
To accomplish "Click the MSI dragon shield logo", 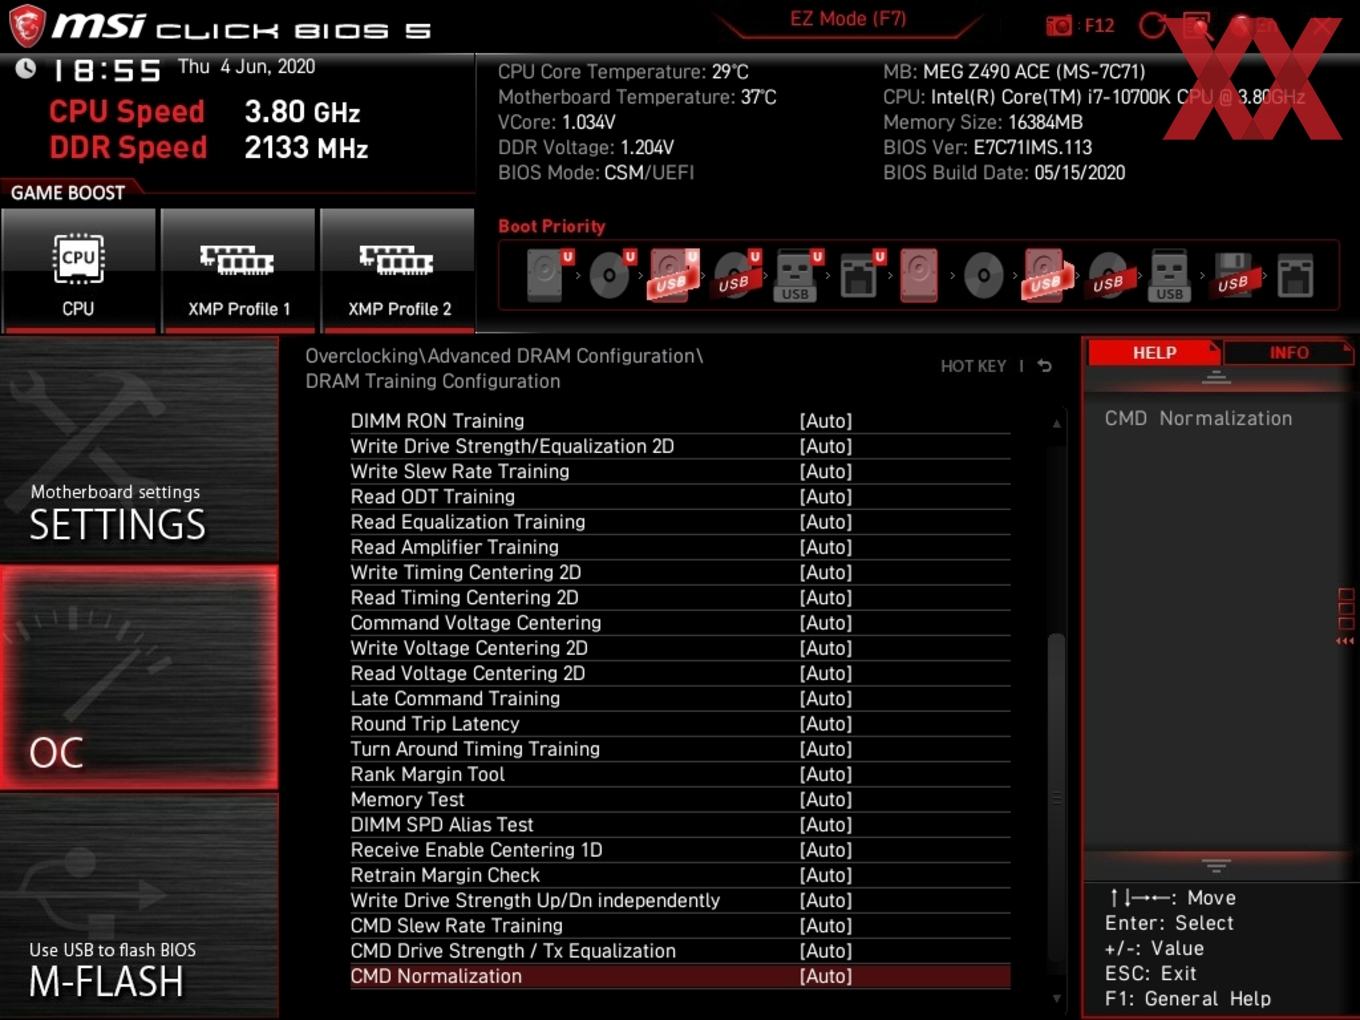I will [x=27, y=26].
